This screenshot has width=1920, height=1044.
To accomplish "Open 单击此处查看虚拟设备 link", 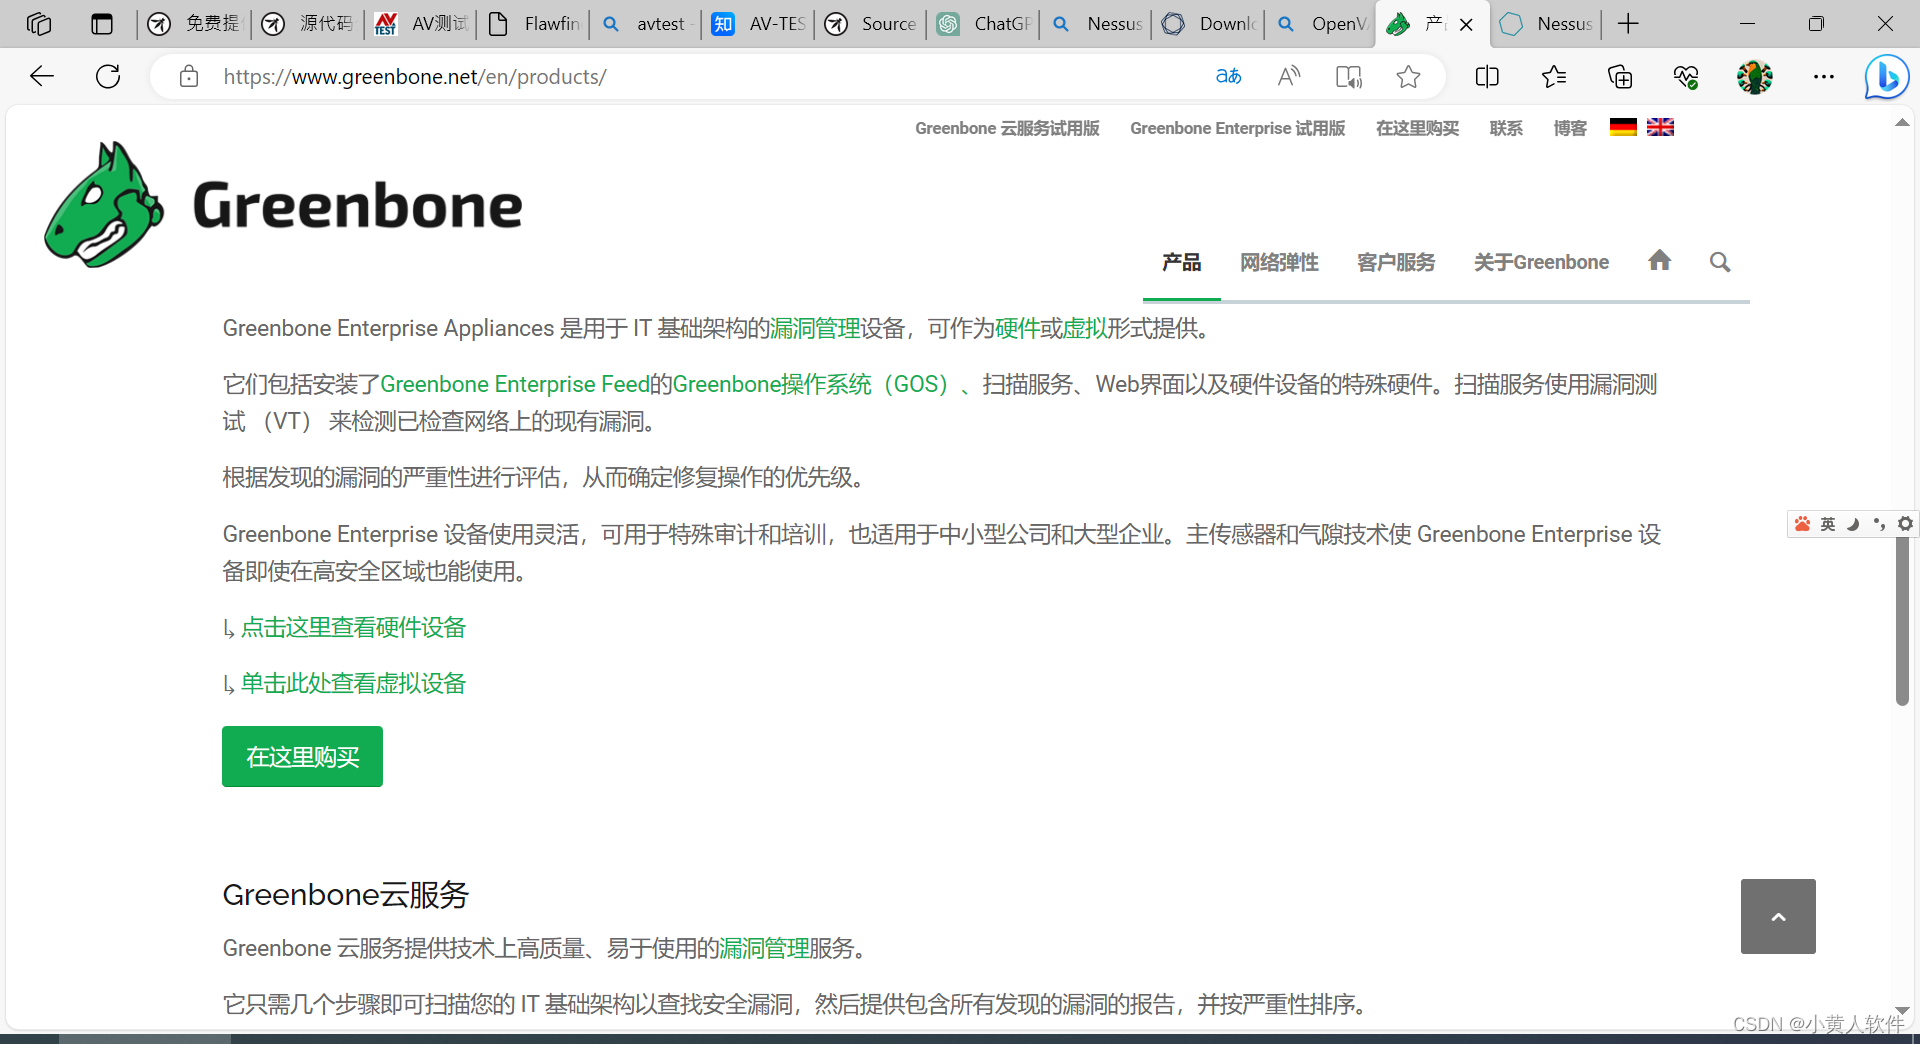I will point(353,683).
